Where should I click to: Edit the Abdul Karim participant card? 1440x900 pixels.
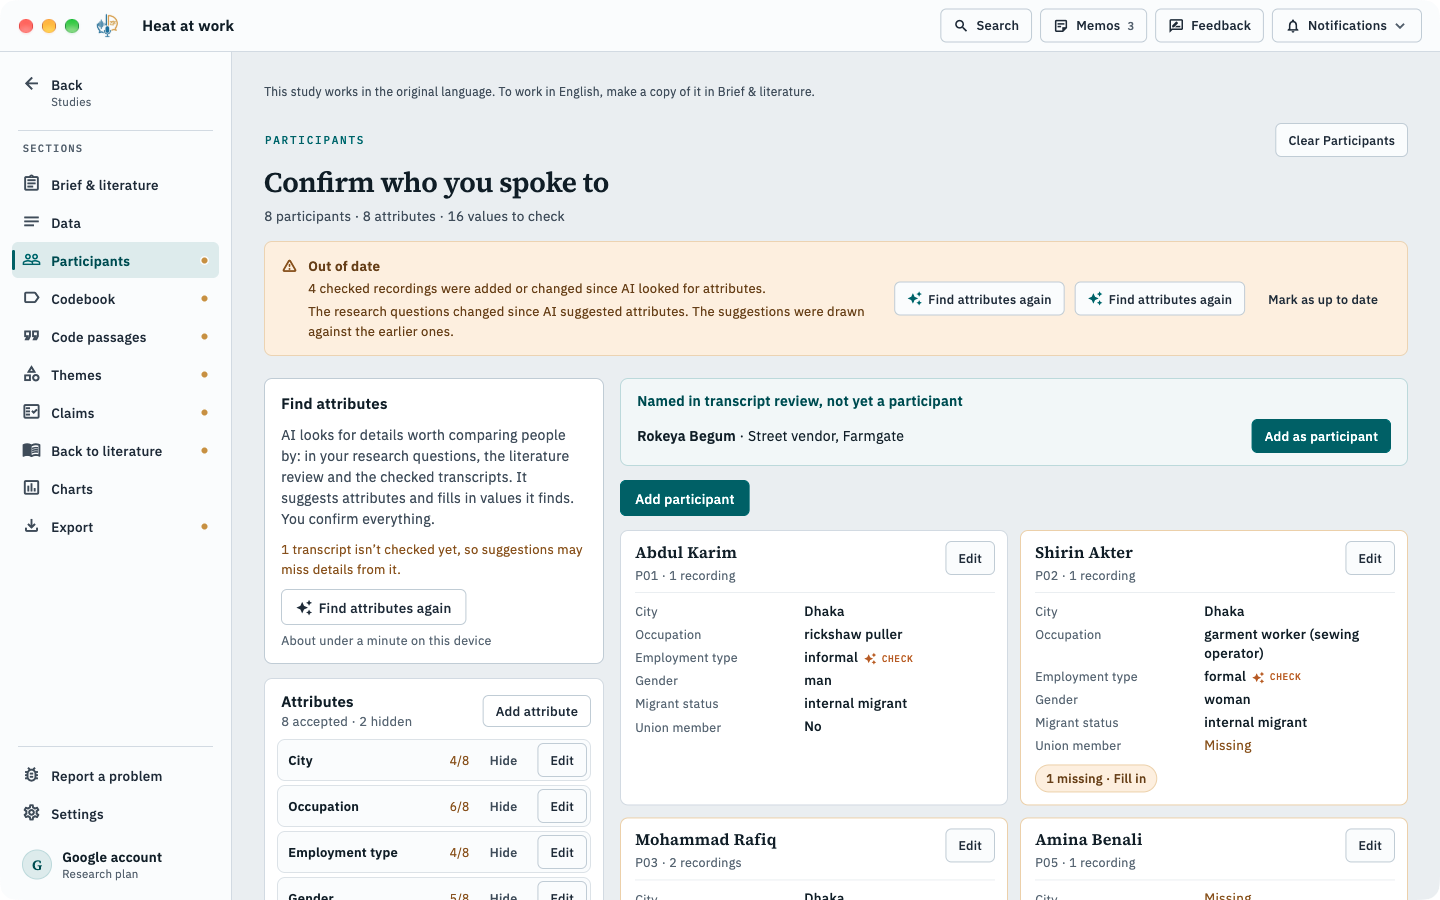pos(969,559)
